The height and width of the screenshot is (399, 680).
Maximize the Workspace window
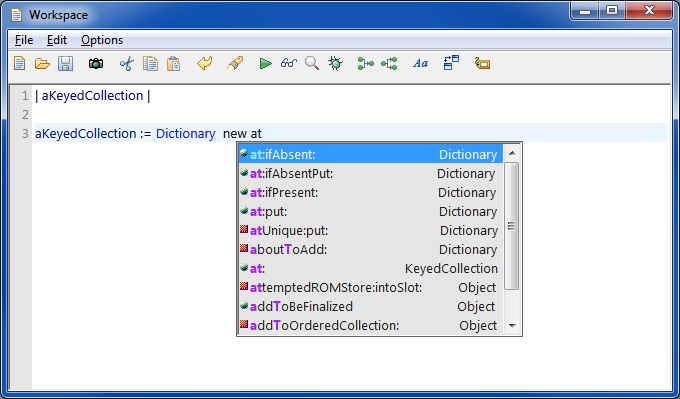point(612,11)
